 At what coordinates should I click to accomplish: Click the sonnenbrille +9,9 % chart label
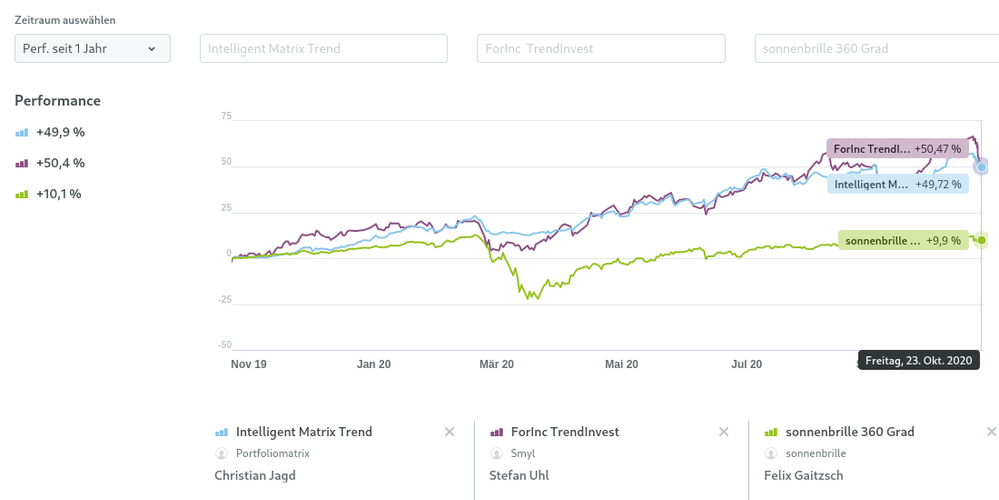point(903,240)
